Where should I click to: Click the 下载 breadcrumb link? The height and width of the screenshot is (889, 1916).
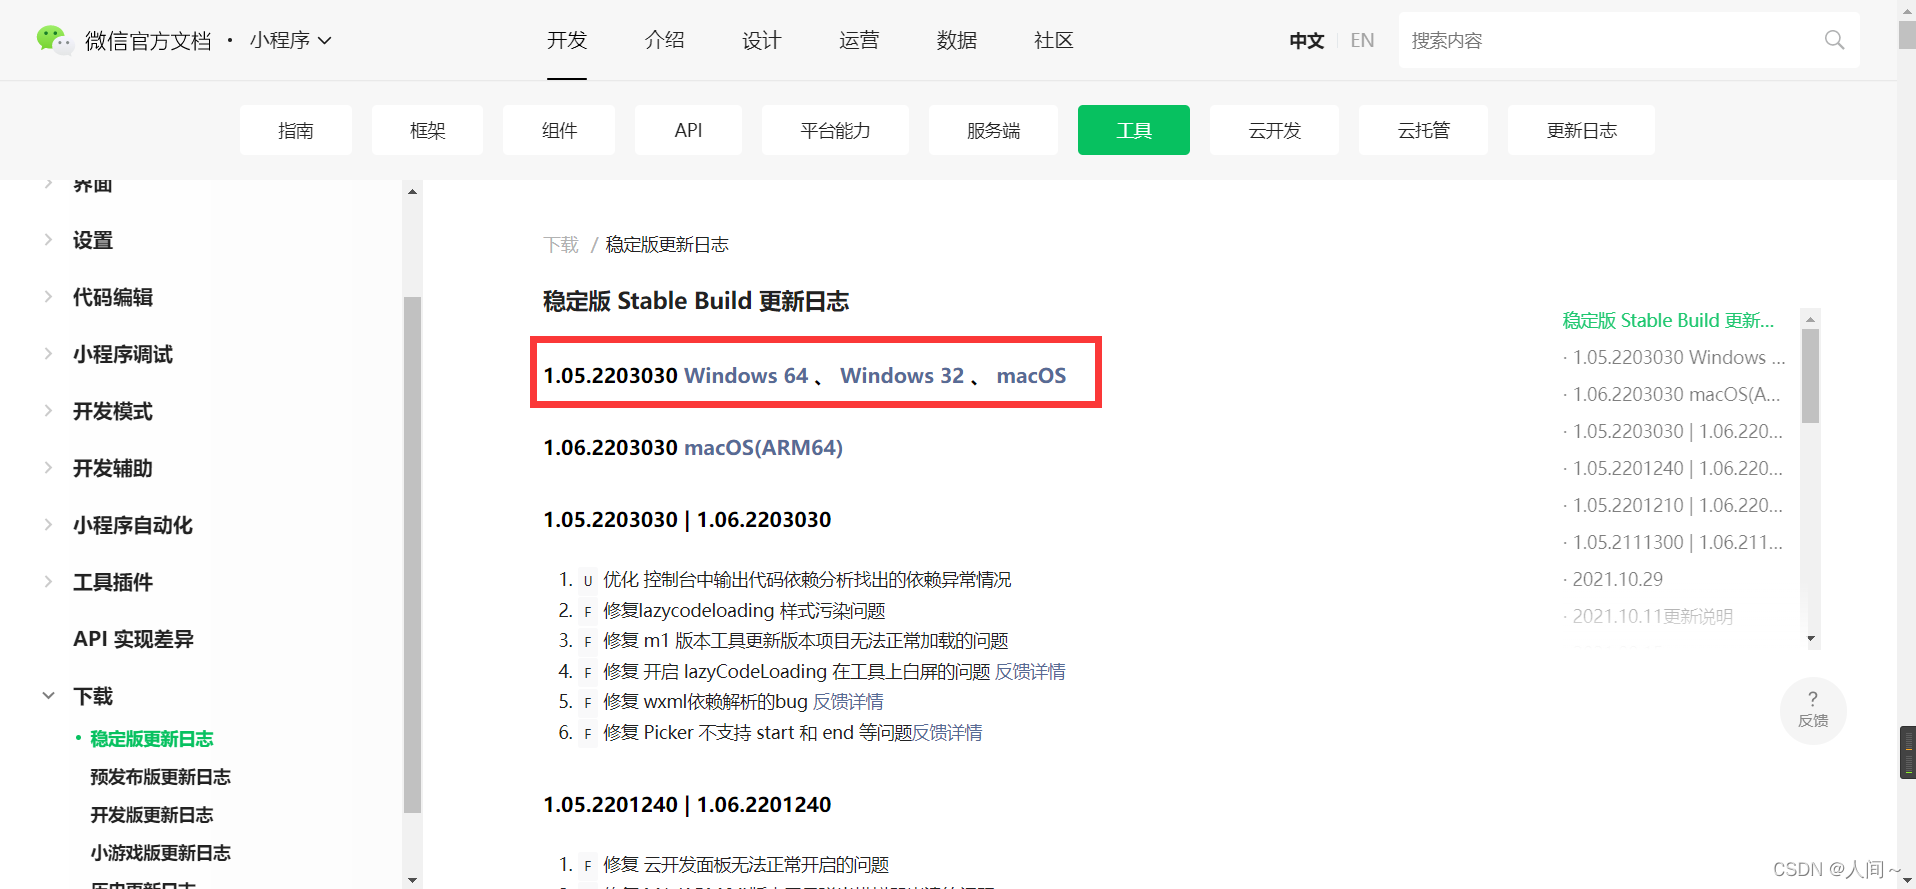[x=561, y=244]
